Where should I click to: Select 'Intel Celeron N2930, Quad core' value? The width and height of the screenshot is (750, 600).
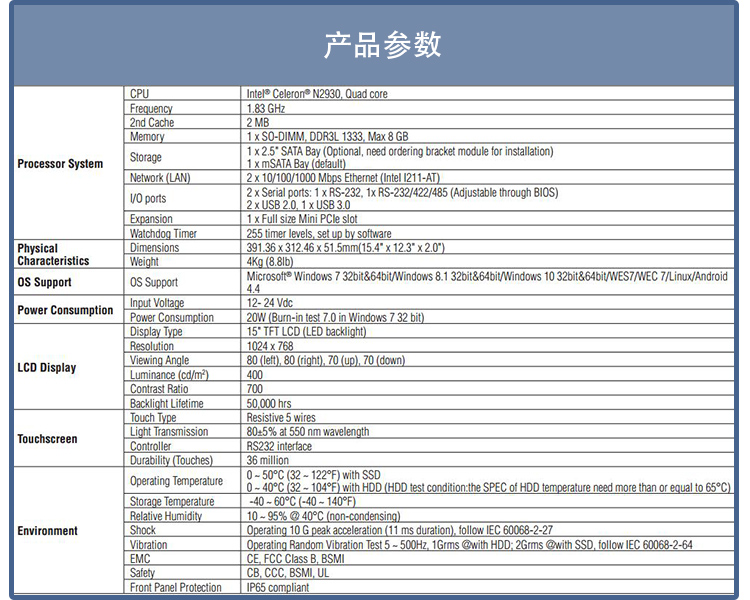[x=317, y=94]
